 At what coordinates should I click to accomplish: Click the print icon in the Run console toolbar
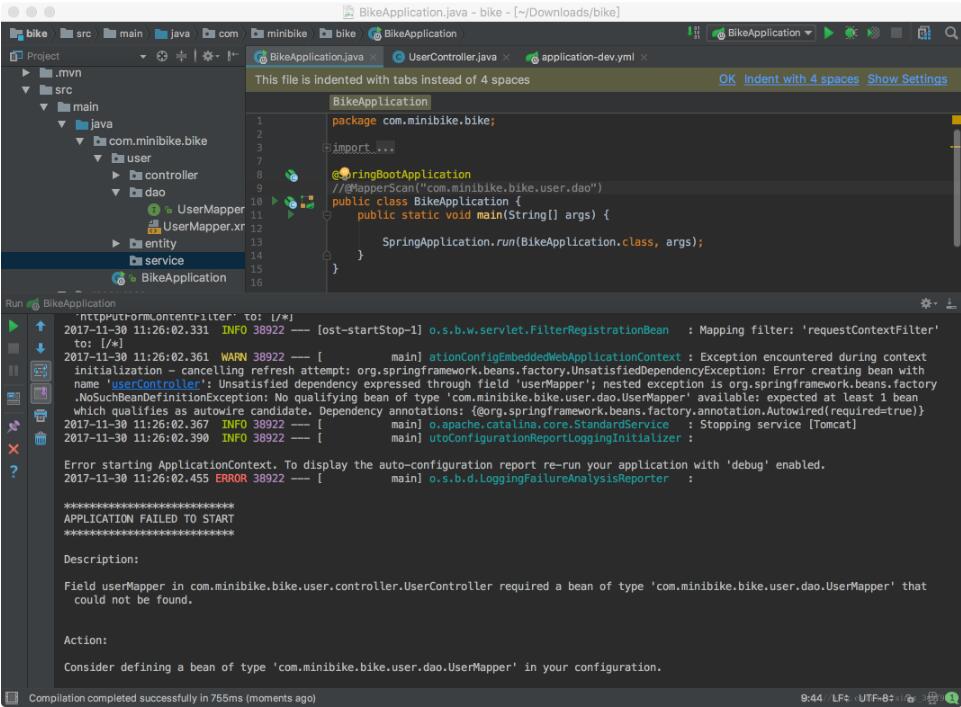pos(40,415)
